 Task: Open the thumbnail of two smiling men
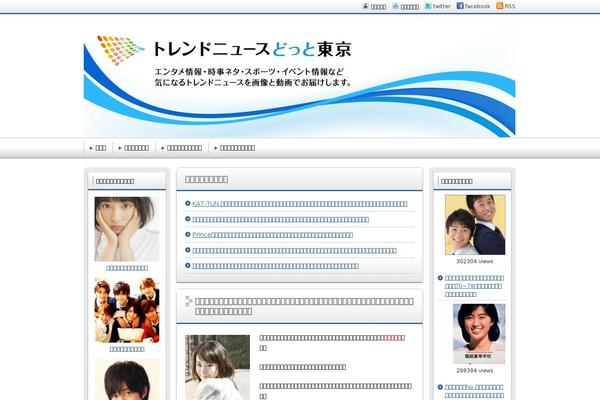pos(475,225)
